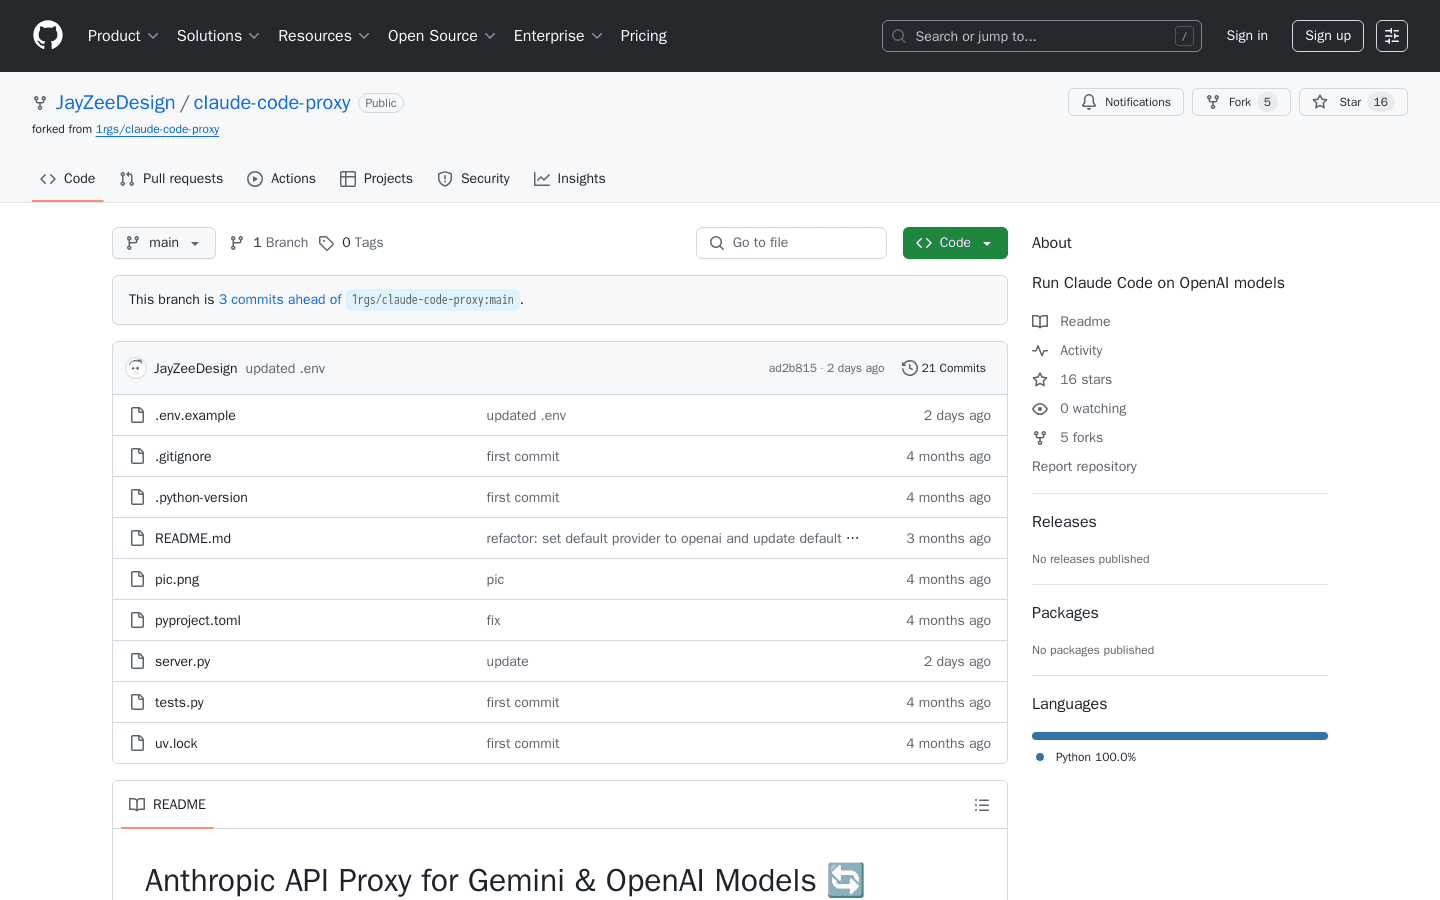The height and width of the screenshot is (900, 1440).
Task: Click the Activity pulse icon
Action: pyautogui.click(x=1040, y=350)
